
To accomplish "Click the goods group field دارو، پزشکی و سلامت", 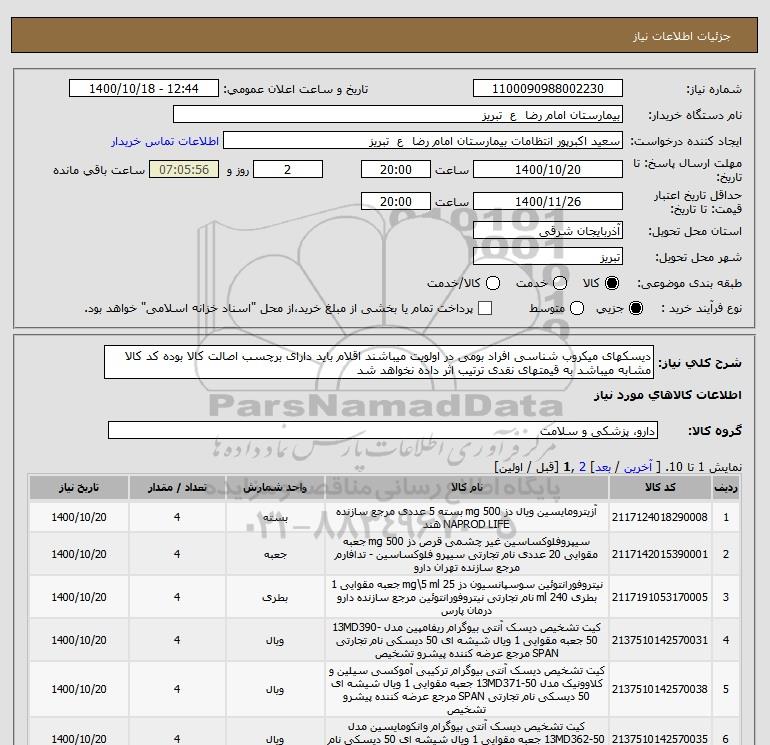I will pyautogui.click(x=383, y=431).
